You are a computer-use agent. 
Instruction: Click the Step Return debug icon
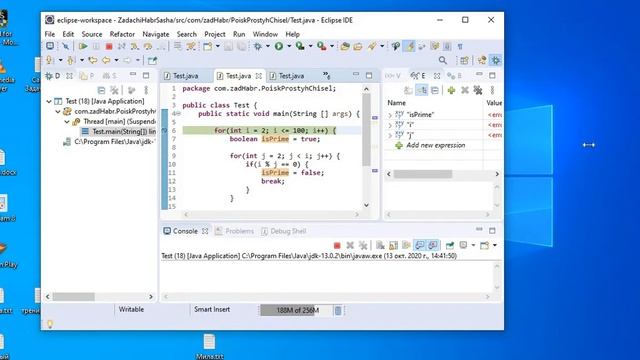coord(161,46)
